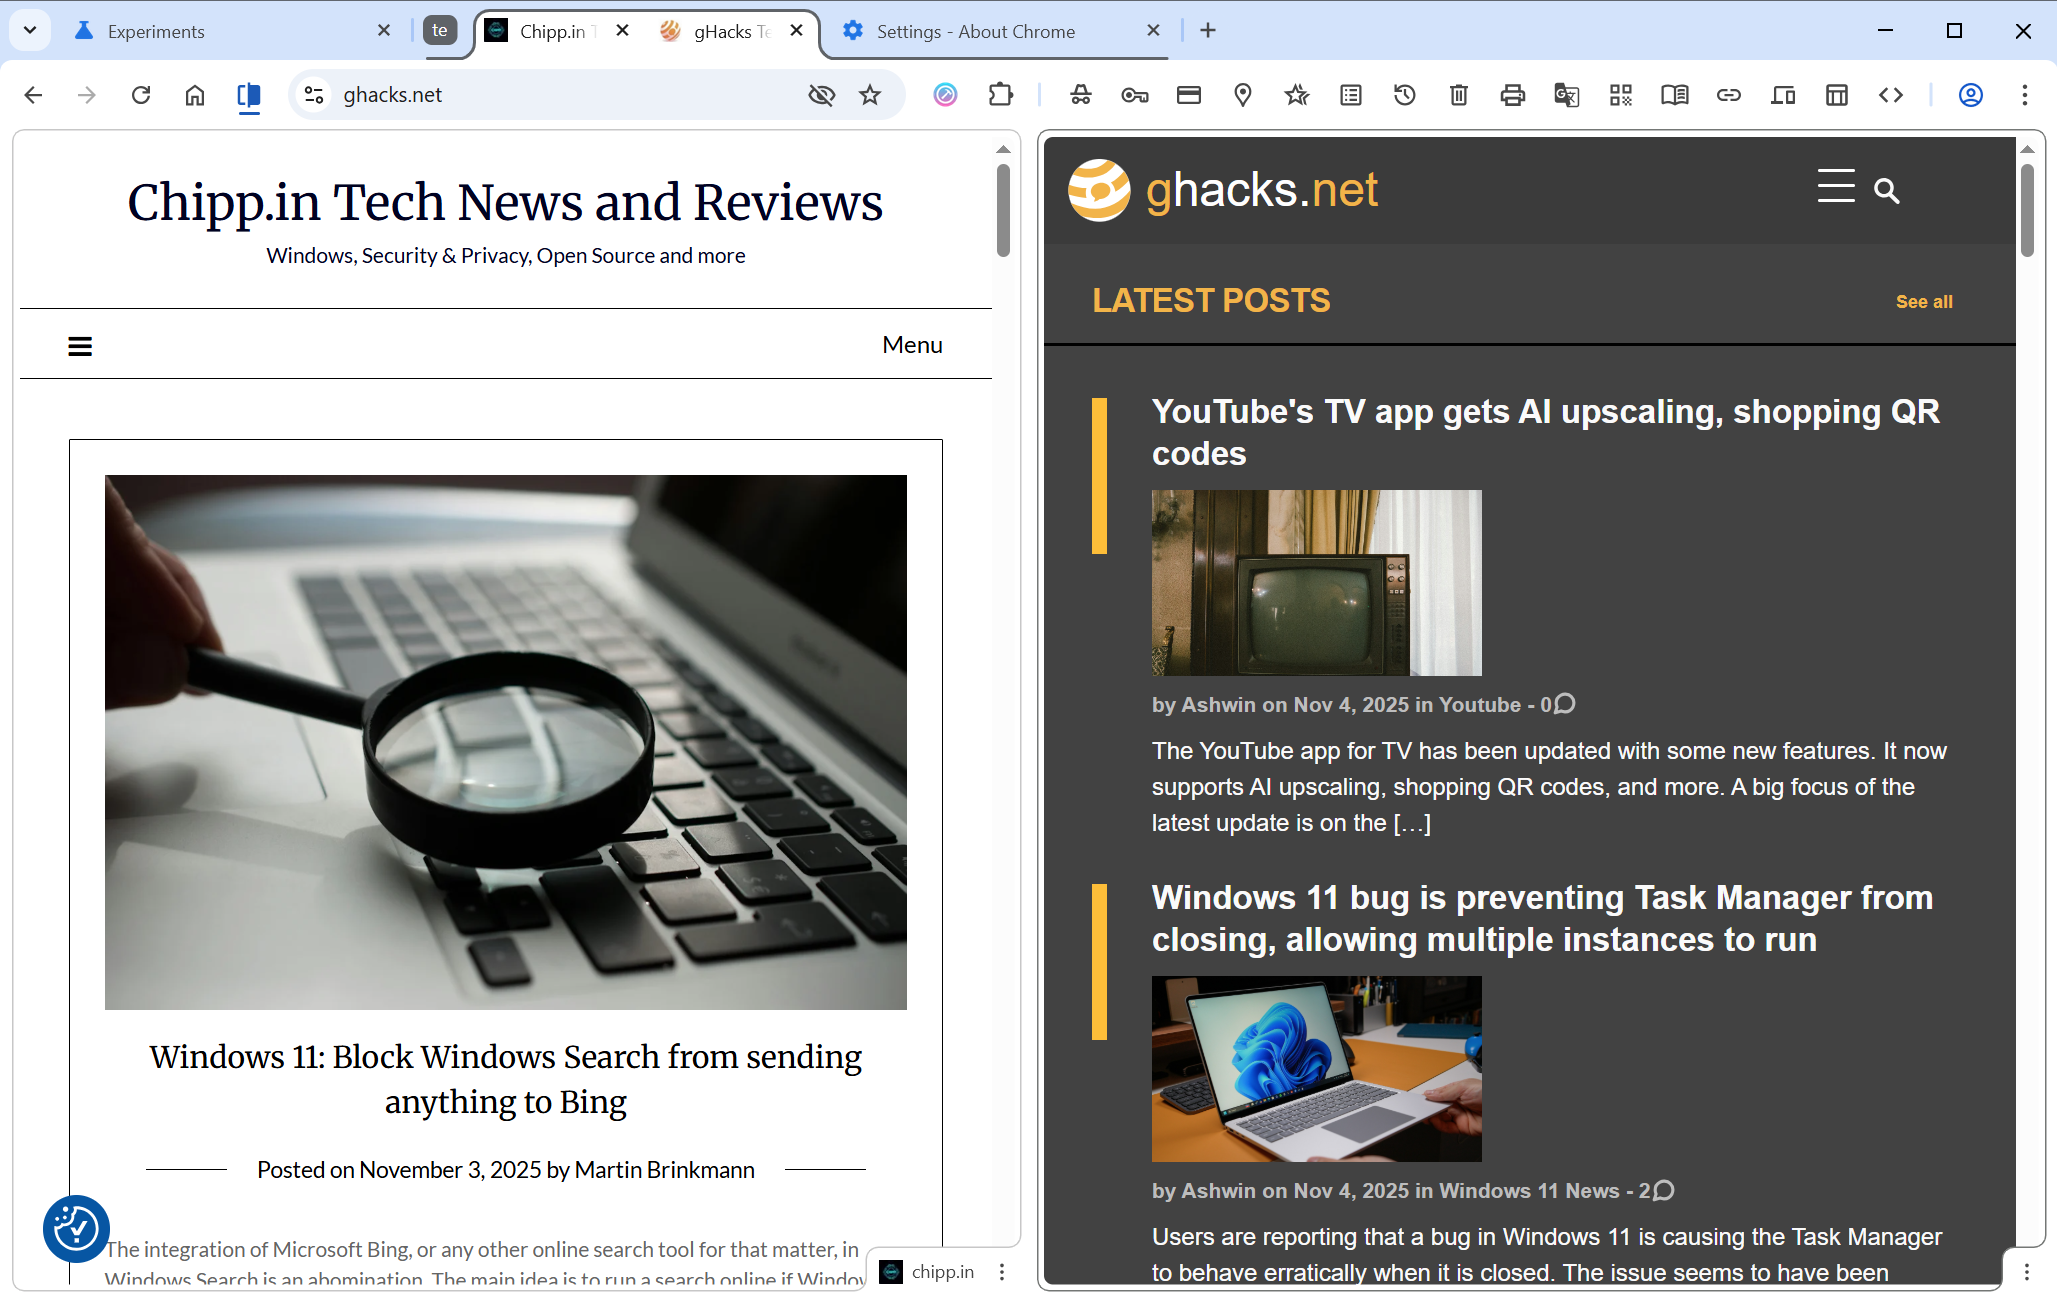Open YouTube's TV app AI upscaling article
The height and width of the screenshot is (1303, 2057).
coord(1546,433)
